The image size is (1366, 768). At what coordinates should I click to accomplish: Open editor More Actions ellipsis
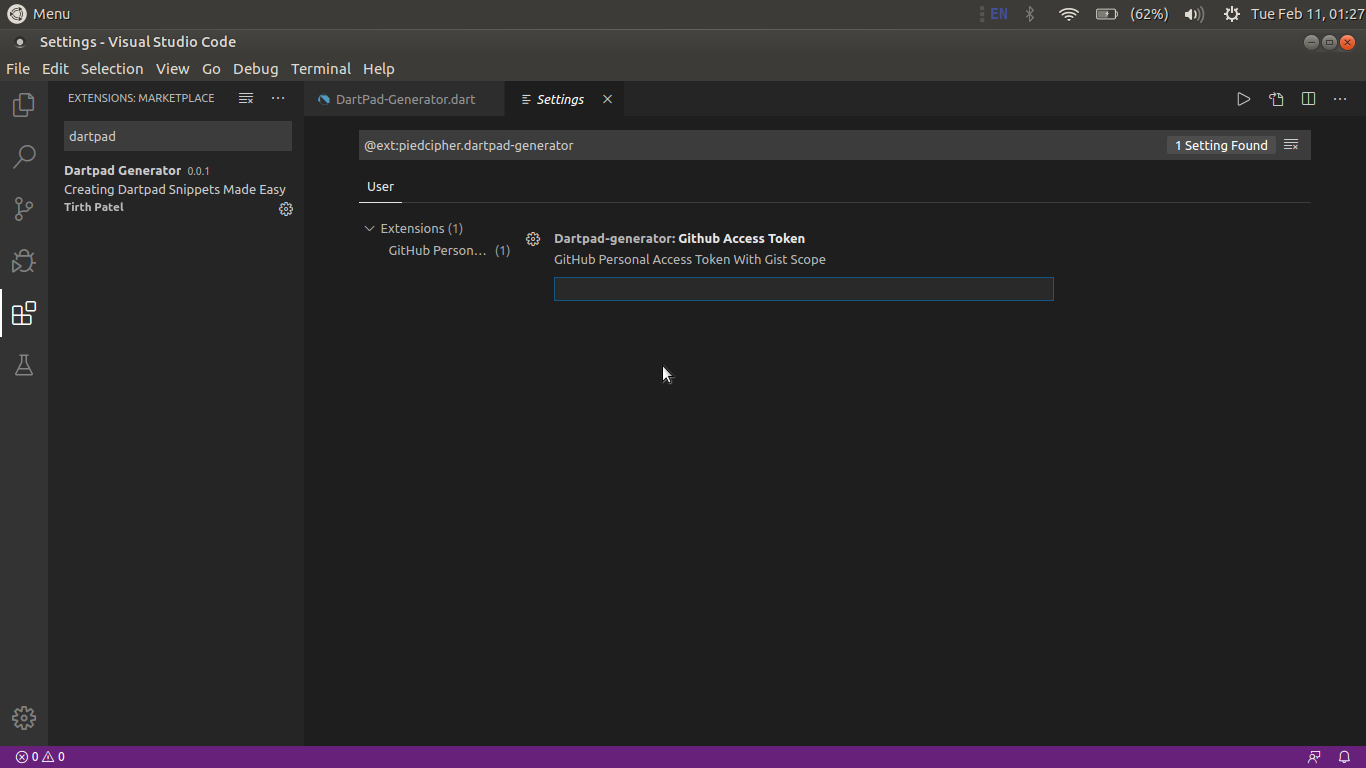pos(1340,99)
